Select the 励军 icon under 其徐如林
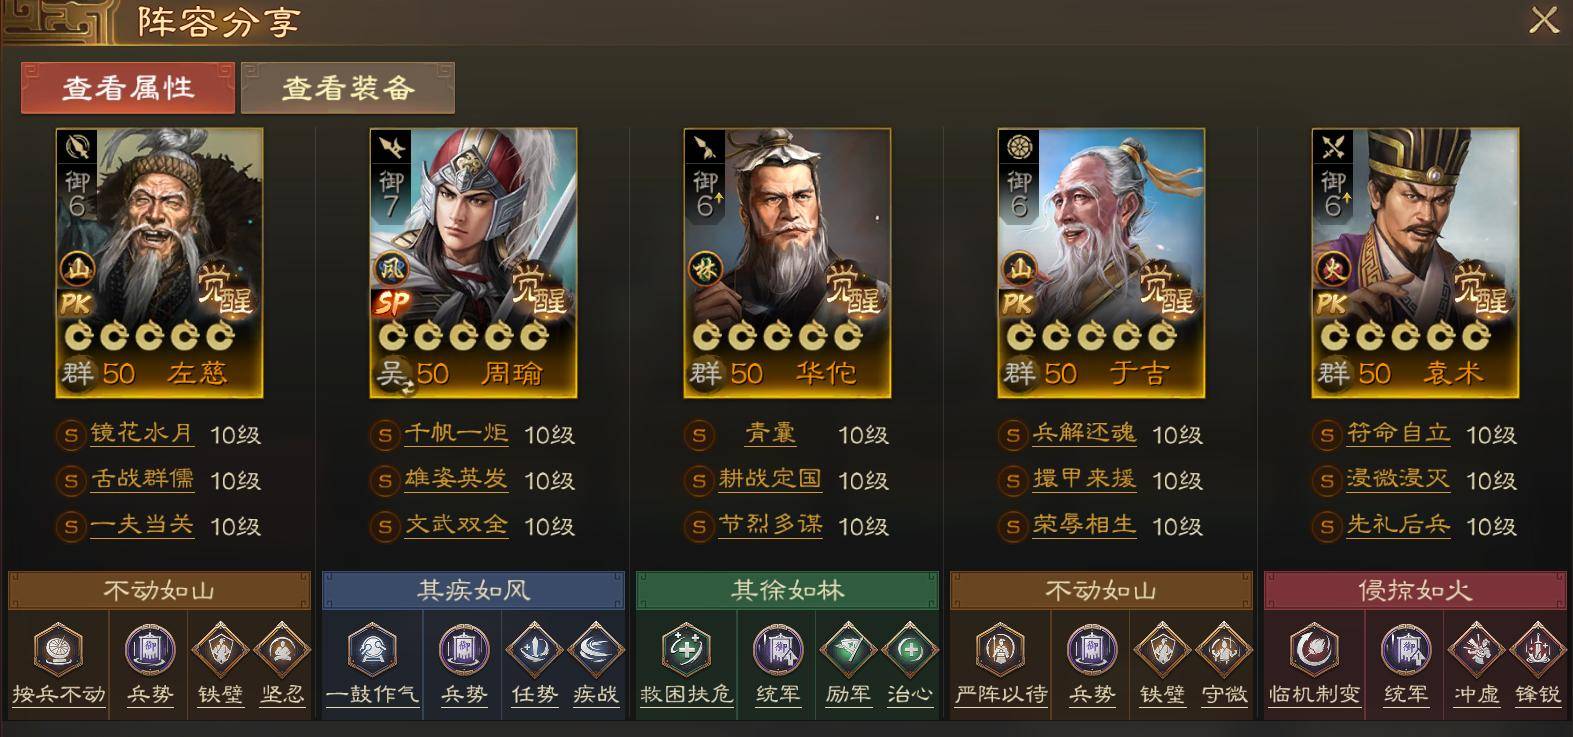1573x737 pixels. click(x=848, y=650)
